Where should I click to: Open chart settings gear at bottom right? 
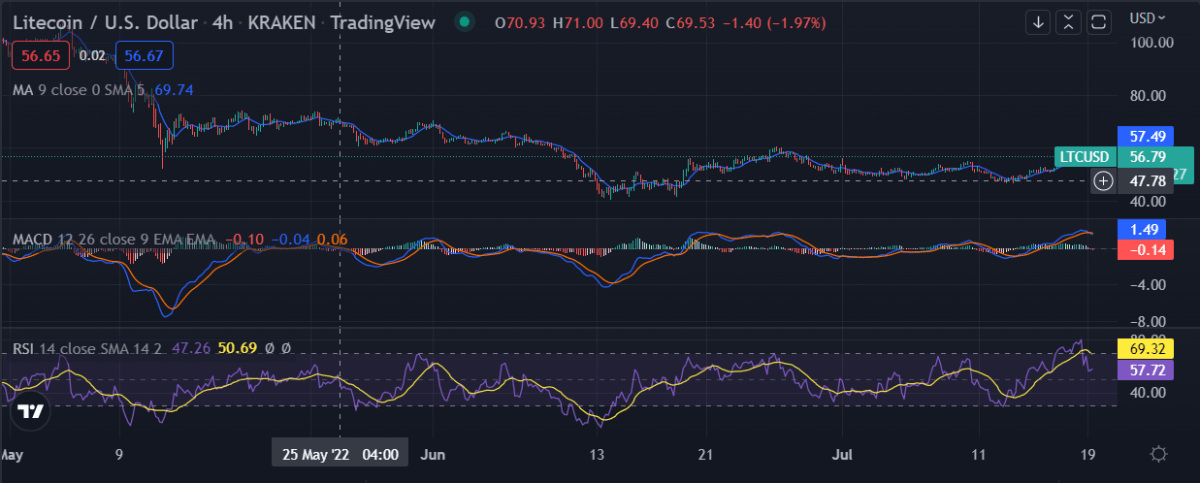point(1158,454)
